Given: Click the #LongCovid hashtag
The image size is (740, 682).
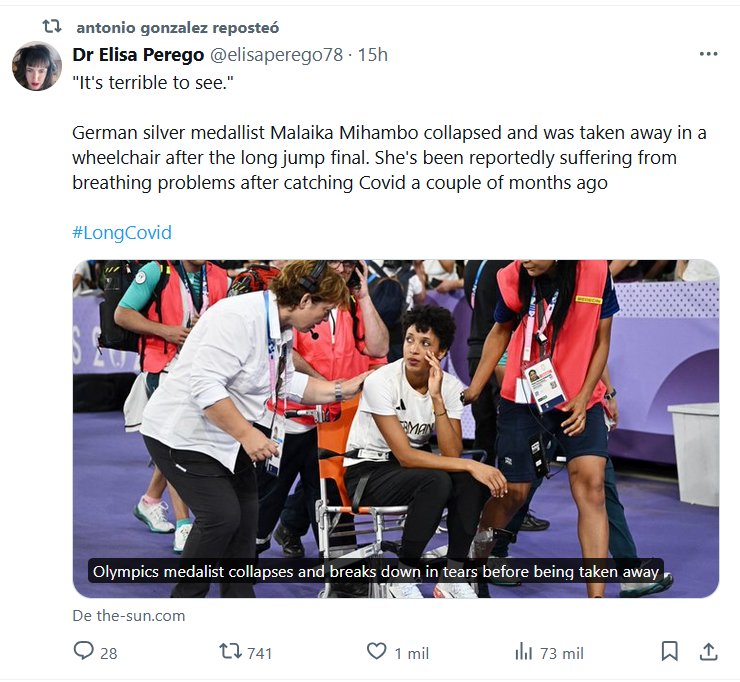Looking at the screenshot, I should (x=122, y=232).
